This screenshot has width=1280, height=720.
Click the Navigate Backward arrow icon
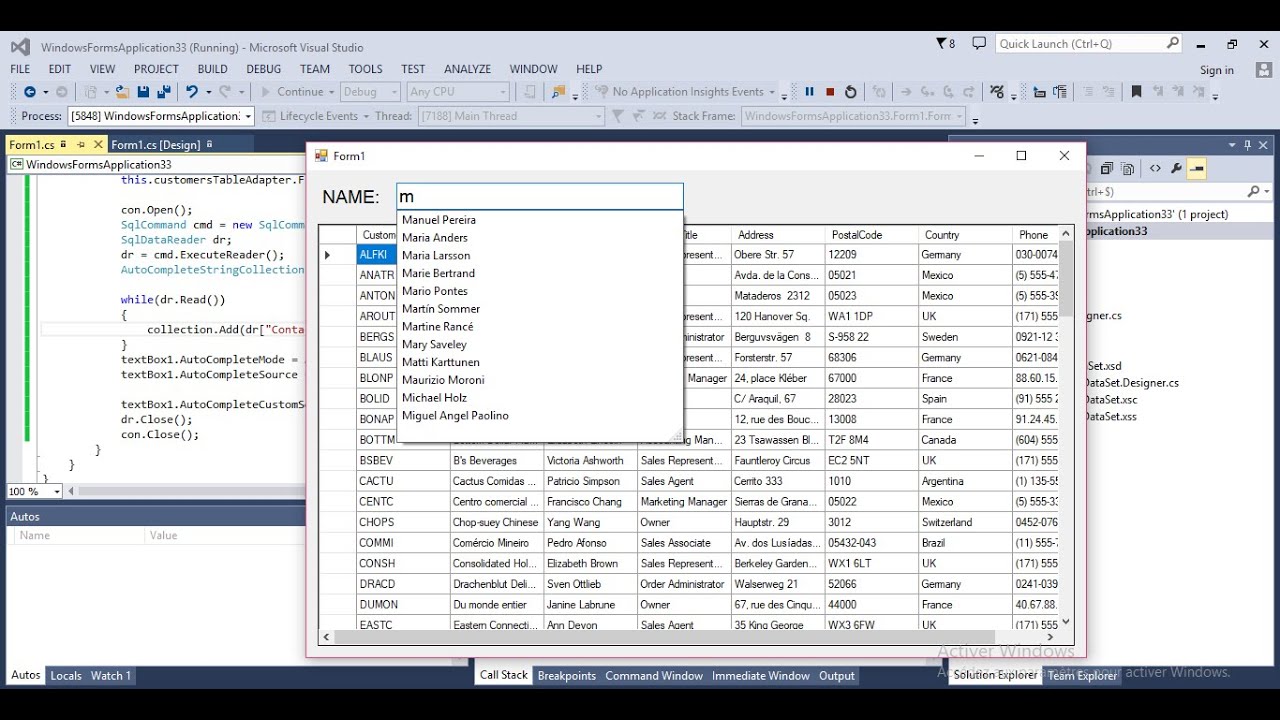[29, 92]
